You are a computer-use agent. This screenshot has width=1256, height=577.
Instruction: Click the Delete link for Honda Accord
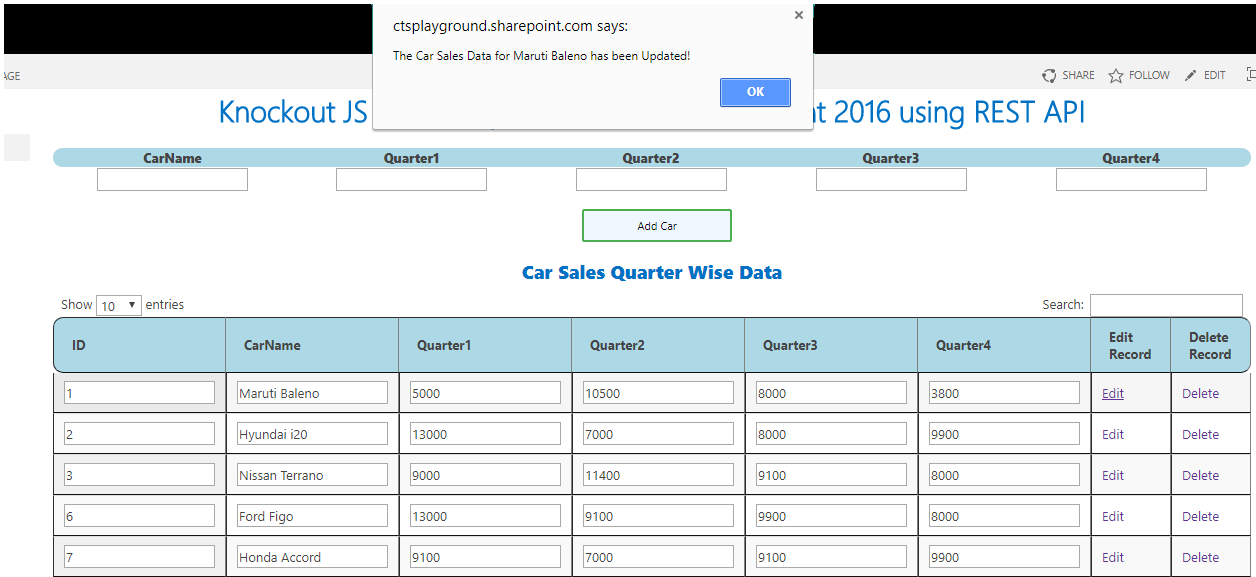point(1200,557)
